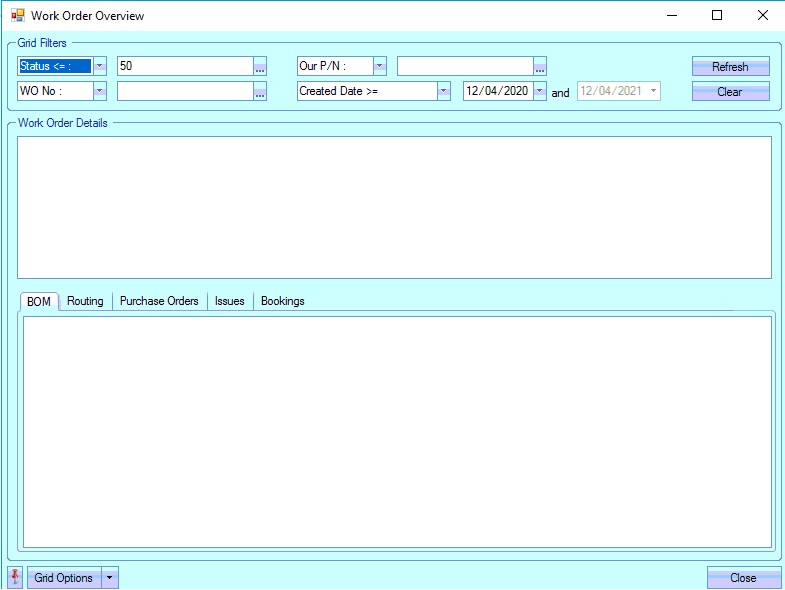Switch to the Routing tab

click(85, 301)
